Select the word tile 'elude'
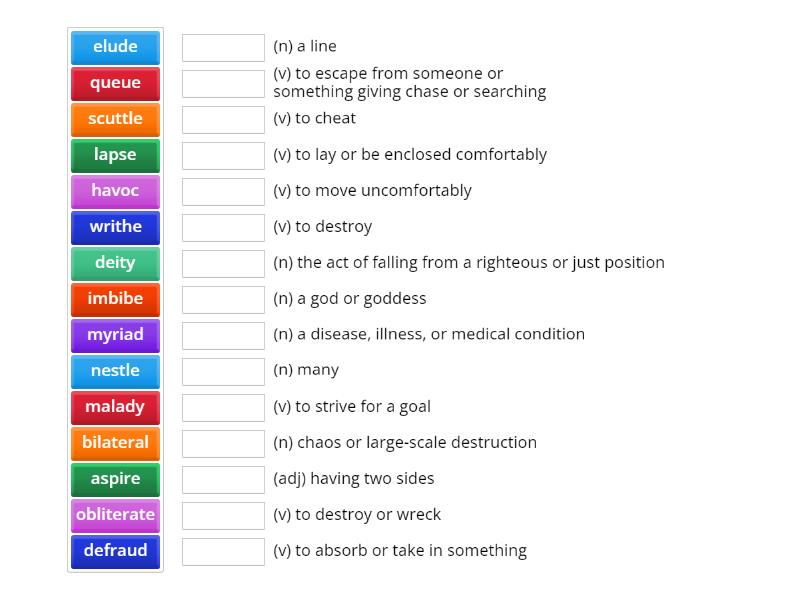This screenshot has height=600, width=800. point(115,47)
